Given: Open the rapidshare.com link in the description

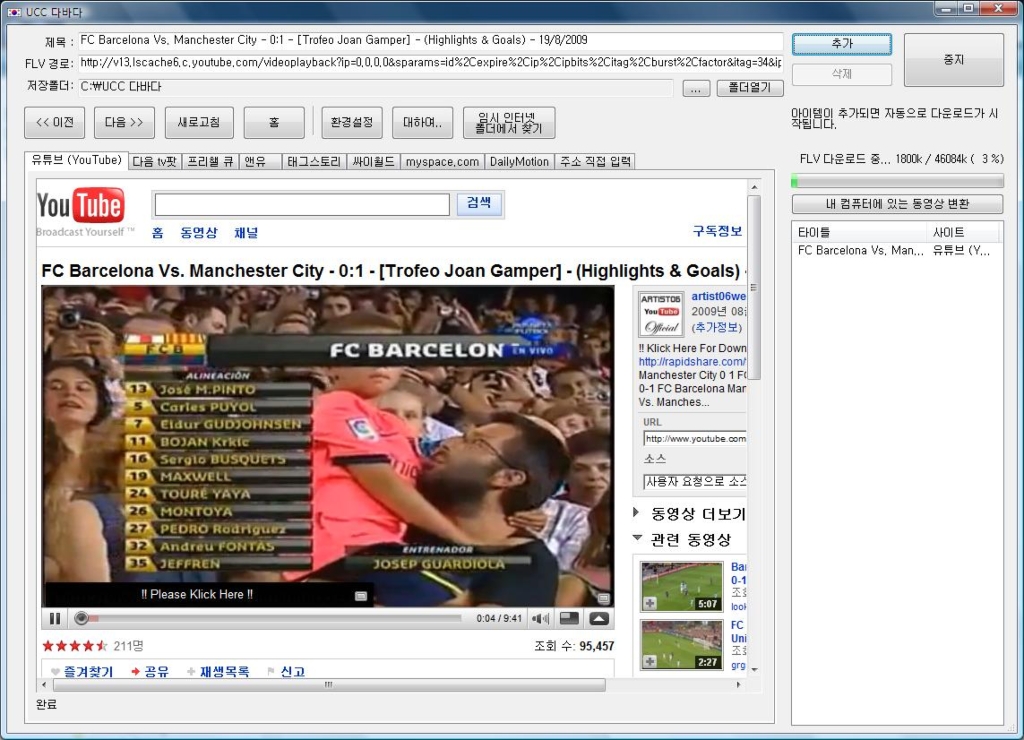Looking at the screenshot, I should [x=692, y=362].
